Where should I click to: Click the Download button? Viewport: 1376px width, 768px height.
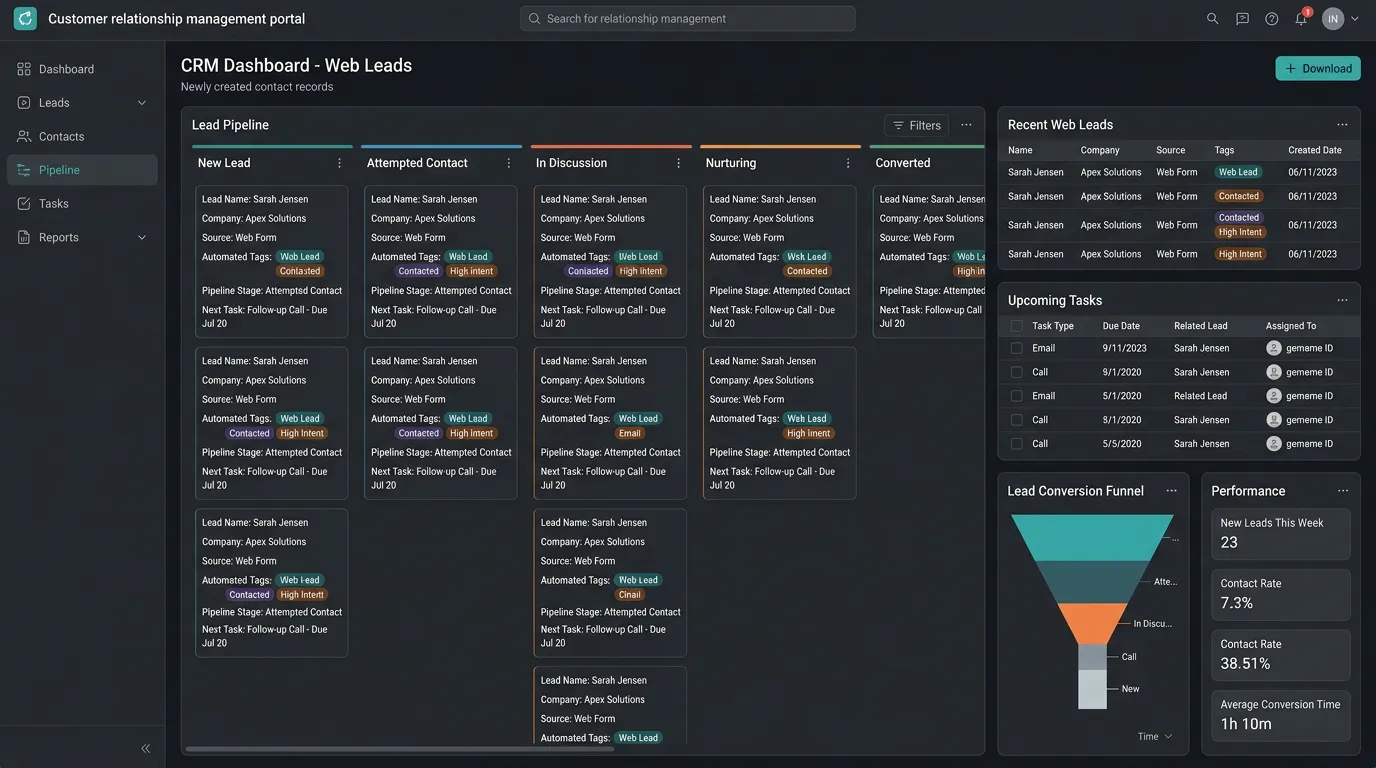1318,68
